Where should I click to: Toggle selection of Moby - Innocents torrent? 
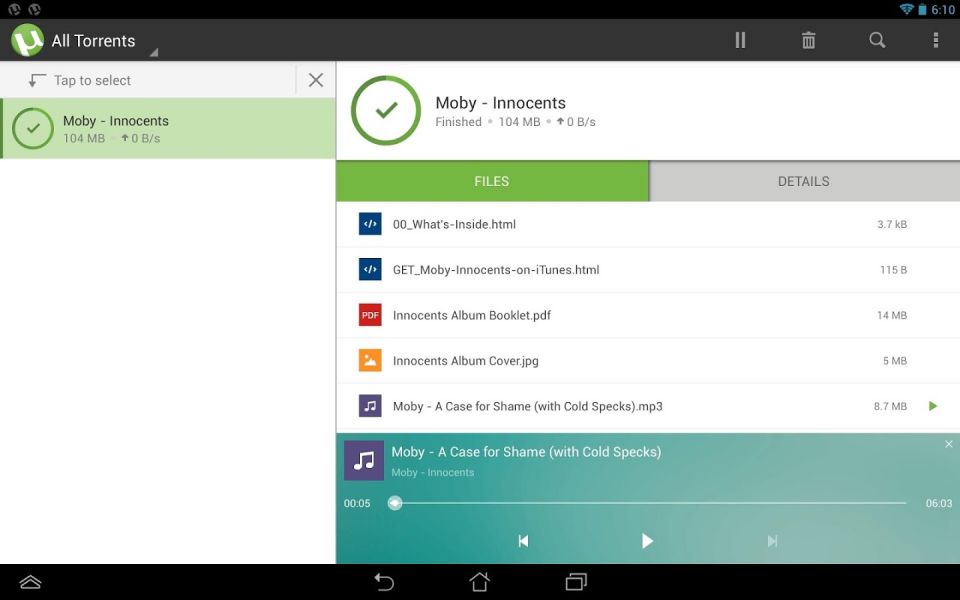click(x=33, y=129)
